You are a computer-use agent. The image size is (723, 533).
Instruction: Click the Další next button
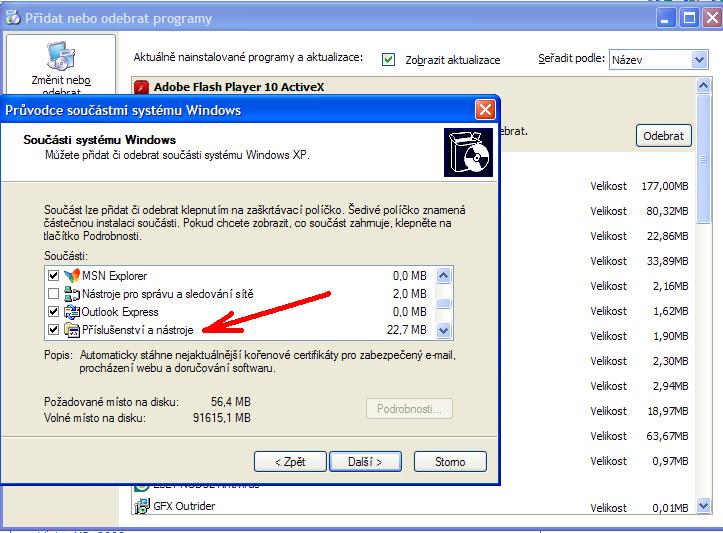click(x=365, y=462)
